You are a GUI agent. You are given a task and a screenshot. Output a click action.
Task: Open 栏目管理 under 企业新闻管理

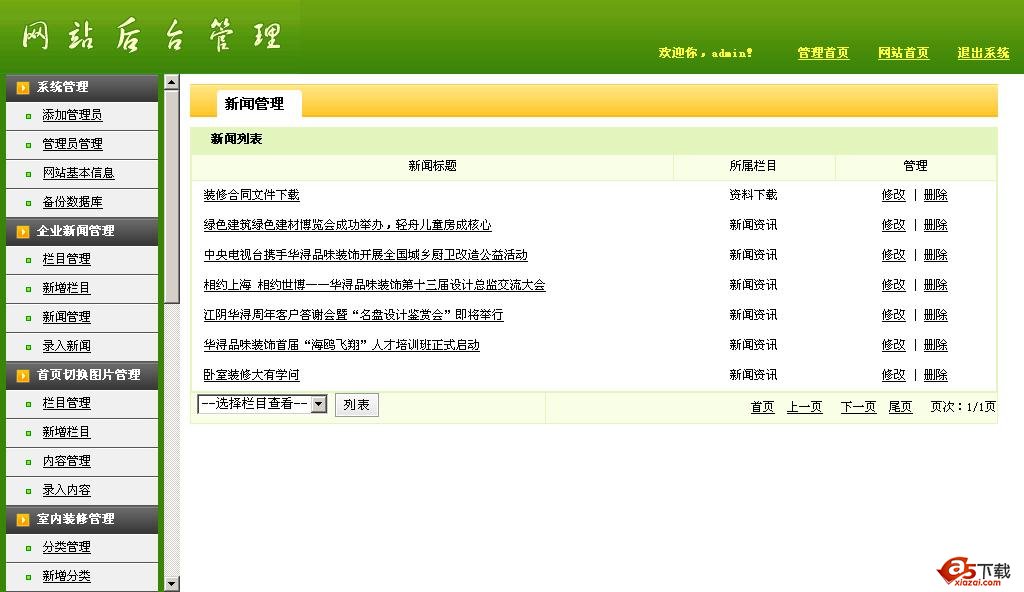67,259
